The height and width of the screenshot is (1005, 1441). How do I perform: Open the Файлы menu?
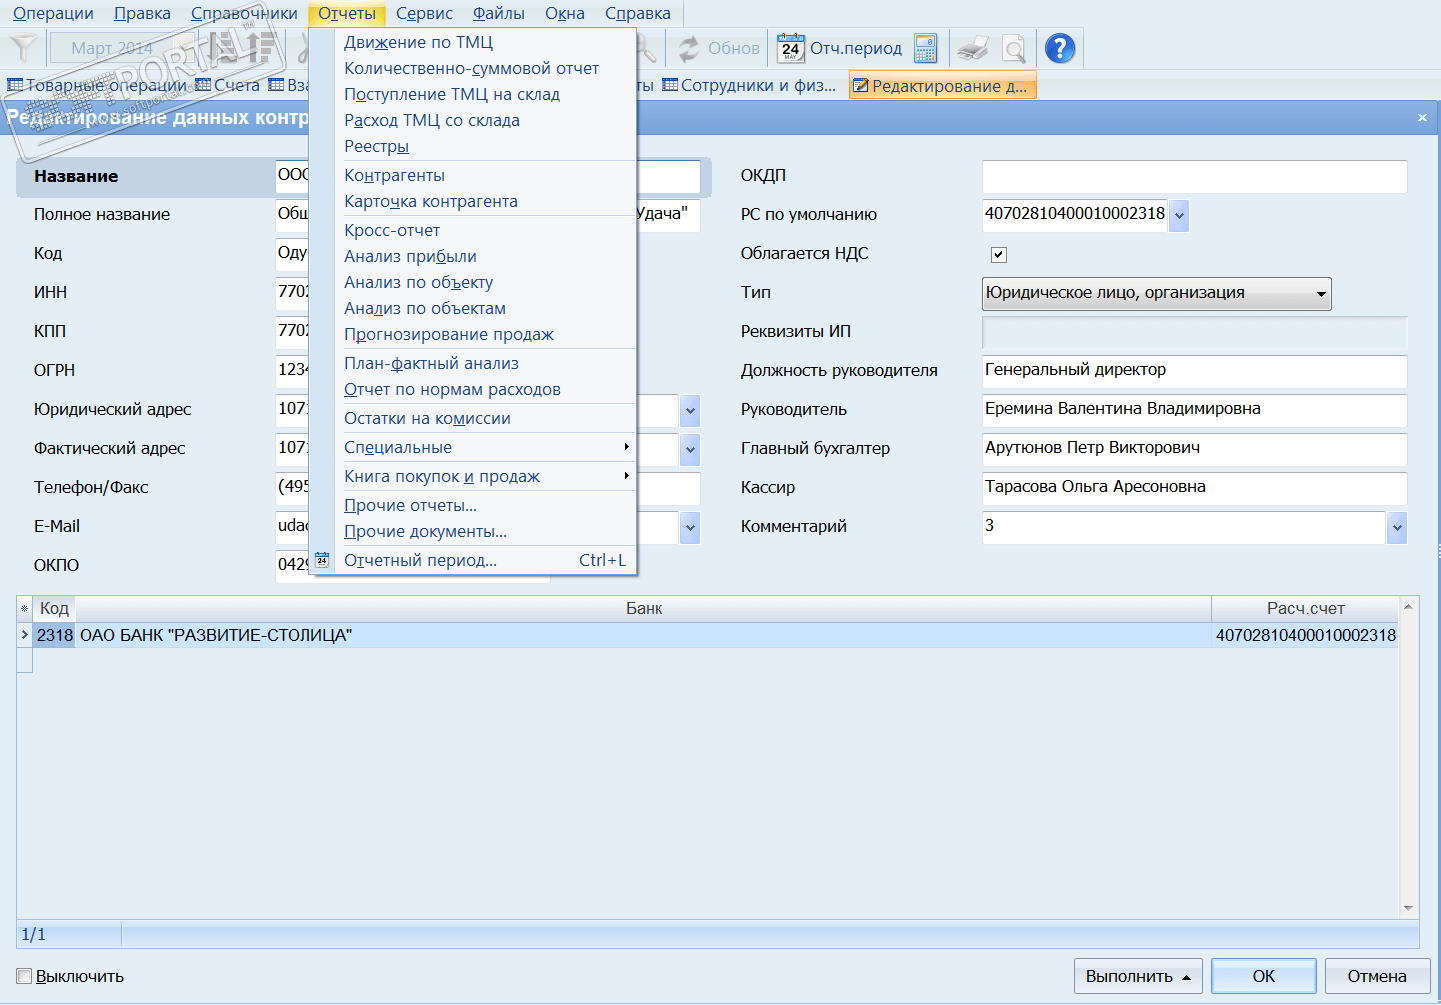[x=499, y=13]
